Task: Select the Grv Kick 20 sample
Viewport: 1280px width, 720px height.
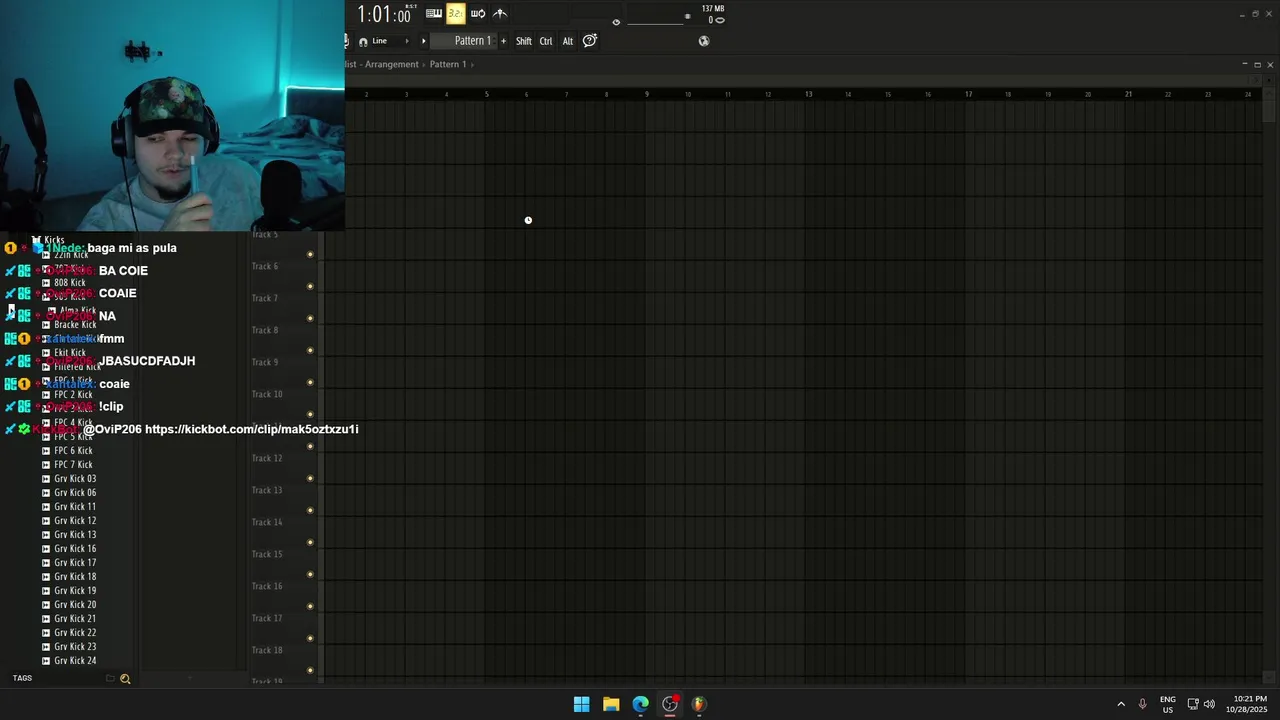Action: click(75, 605)
